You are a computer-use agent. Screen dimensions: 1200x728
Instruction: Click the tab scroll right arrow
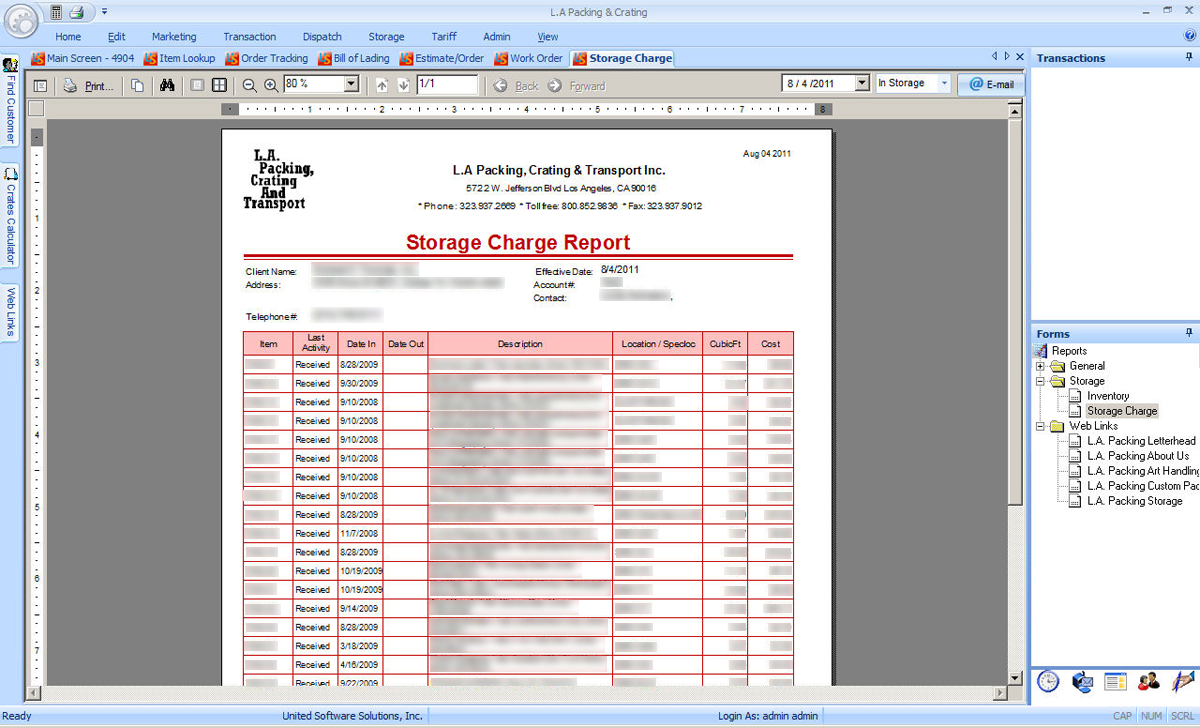(1007, 57)
